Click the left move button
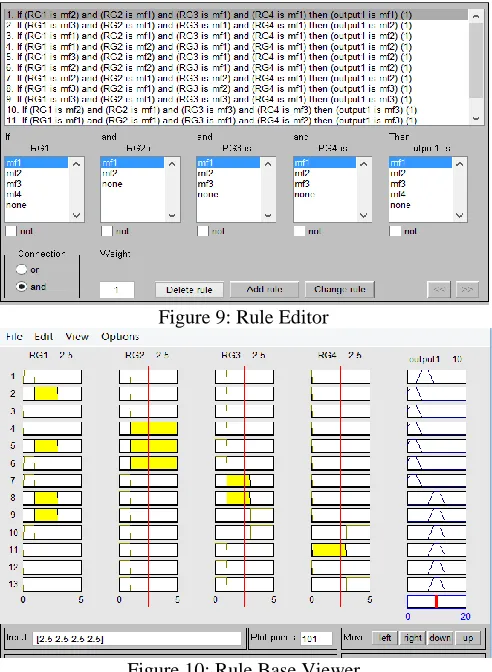 [384, 638]
